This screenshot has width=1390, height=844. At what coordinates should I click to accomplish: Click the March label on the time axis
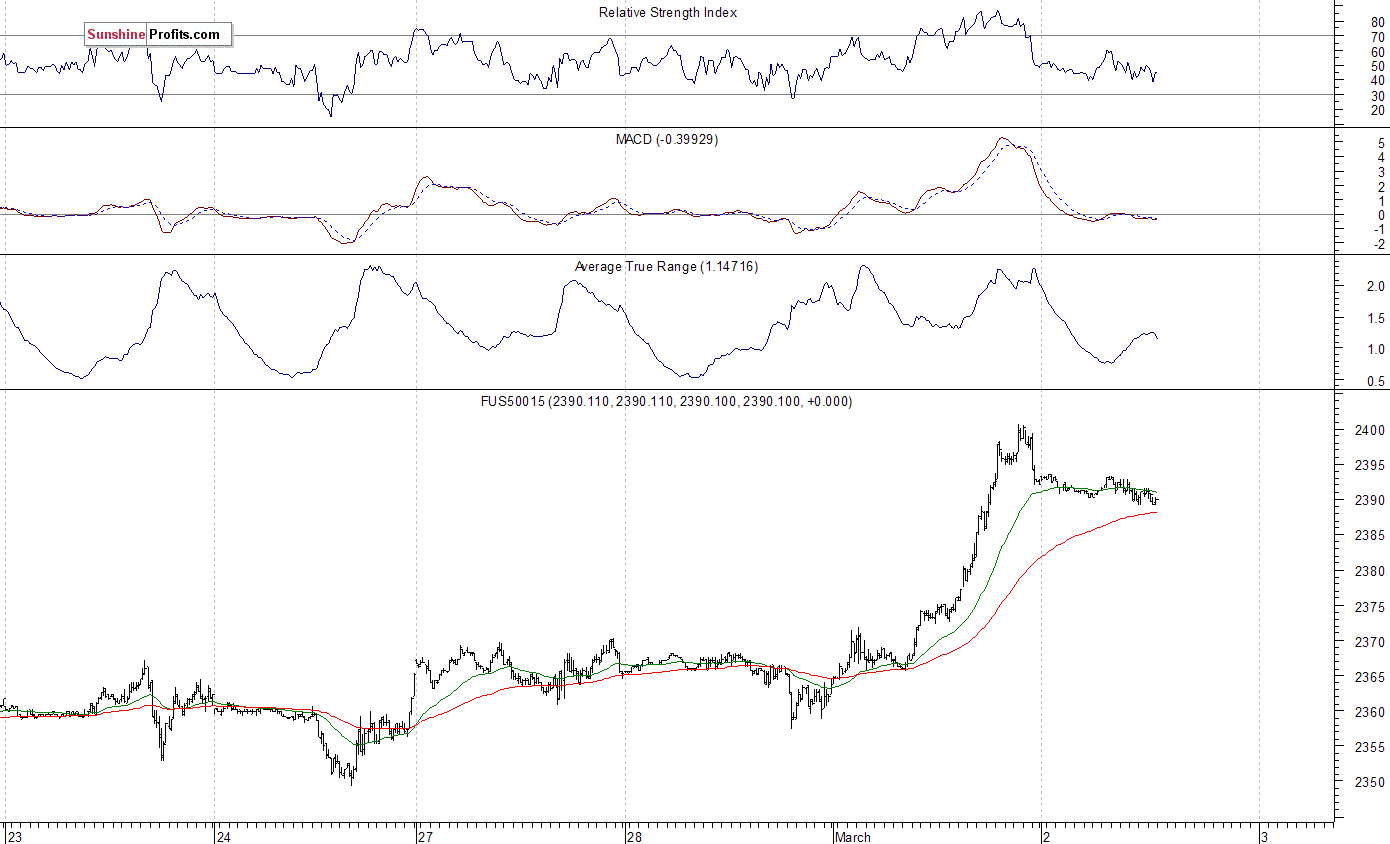pos(853,837)
